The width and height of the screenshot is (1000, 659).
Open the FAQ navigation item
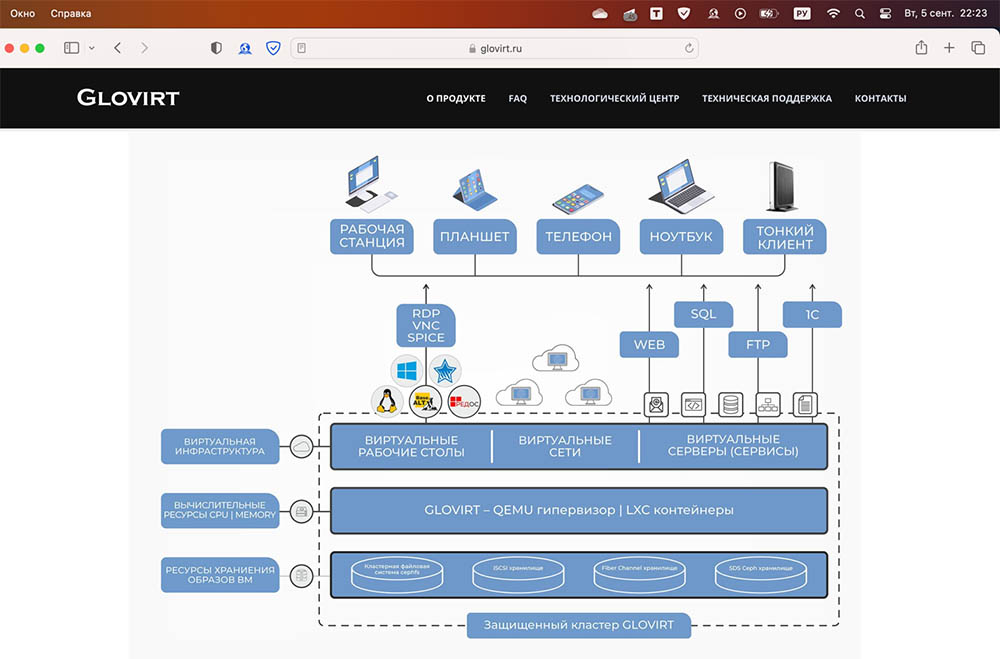(517, 98)
